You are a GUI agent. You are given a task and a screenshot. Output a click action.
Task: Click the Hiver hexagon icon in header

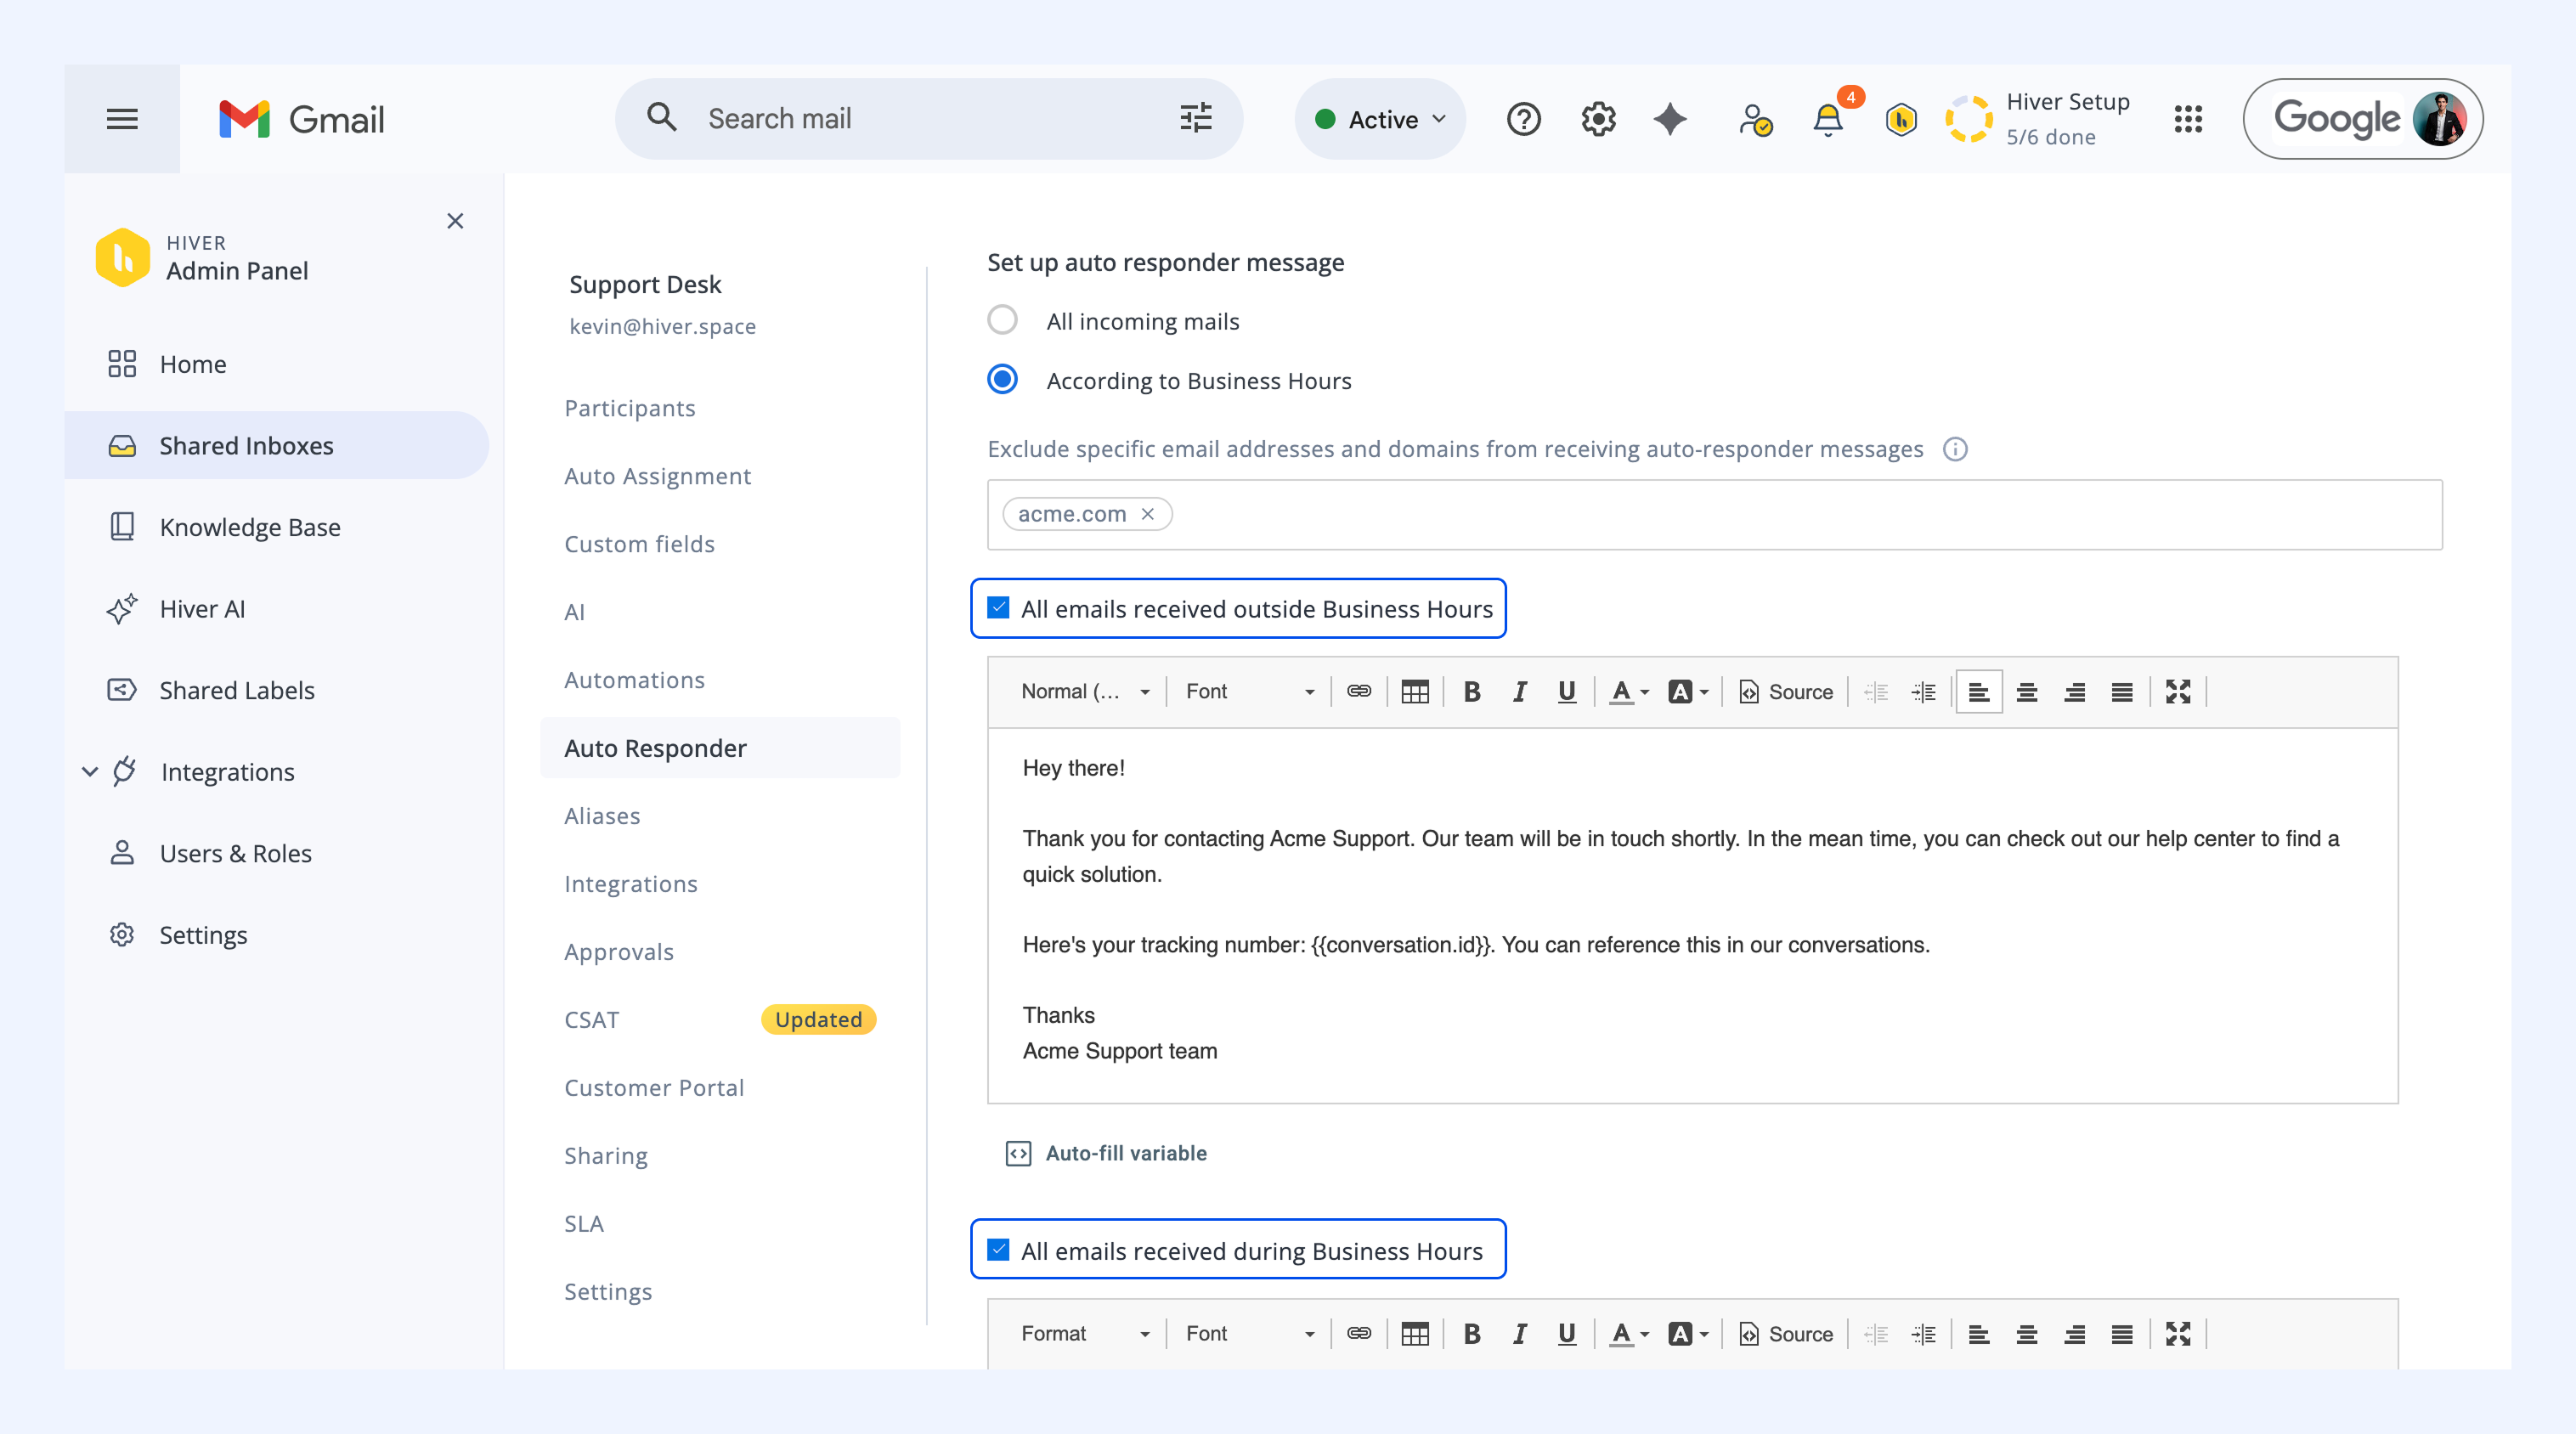(x=1901, y=119)
